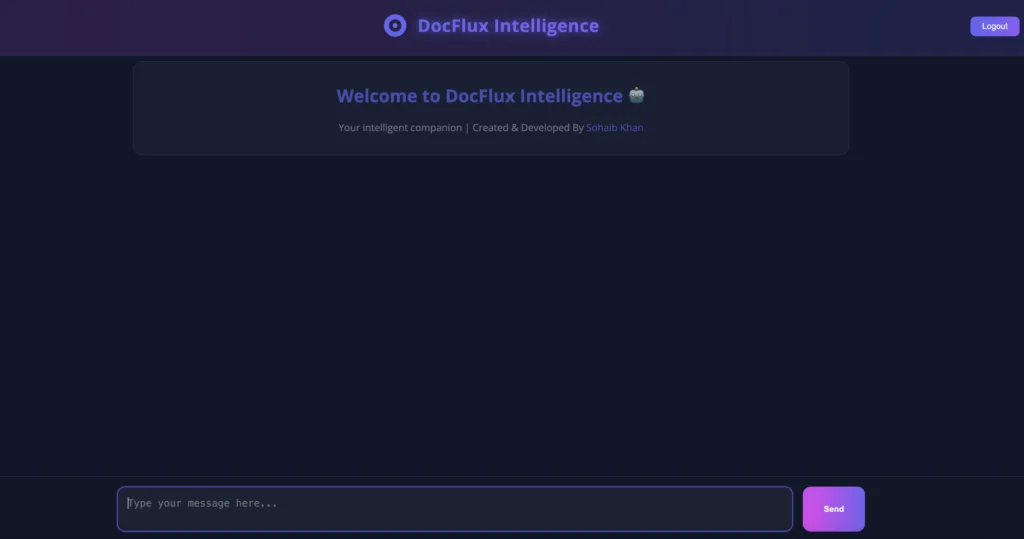
Task: Submit the message with Send
Action: point(833,509)
